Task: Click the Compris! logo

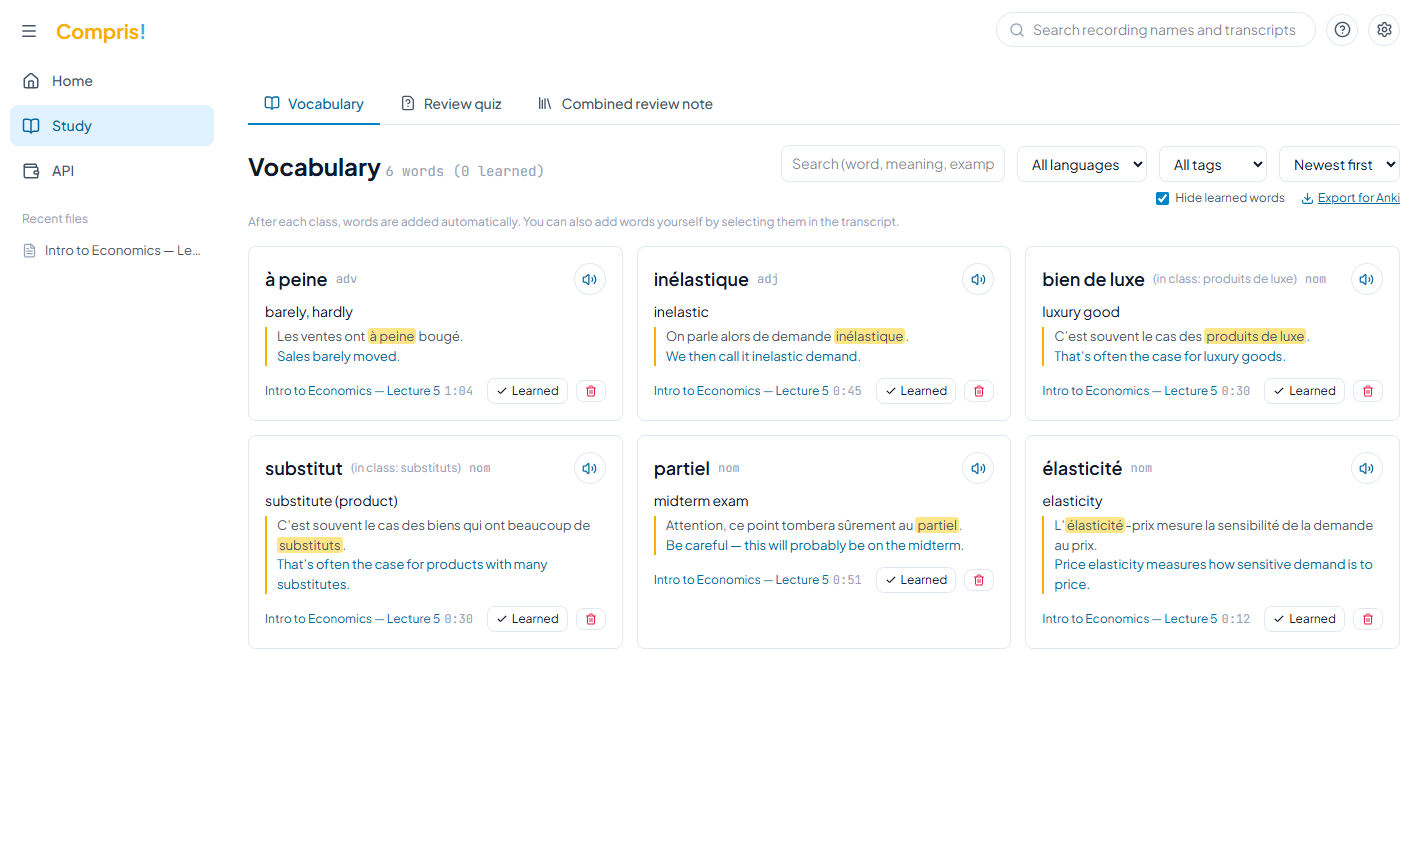Action: click(x=101, y=32)
